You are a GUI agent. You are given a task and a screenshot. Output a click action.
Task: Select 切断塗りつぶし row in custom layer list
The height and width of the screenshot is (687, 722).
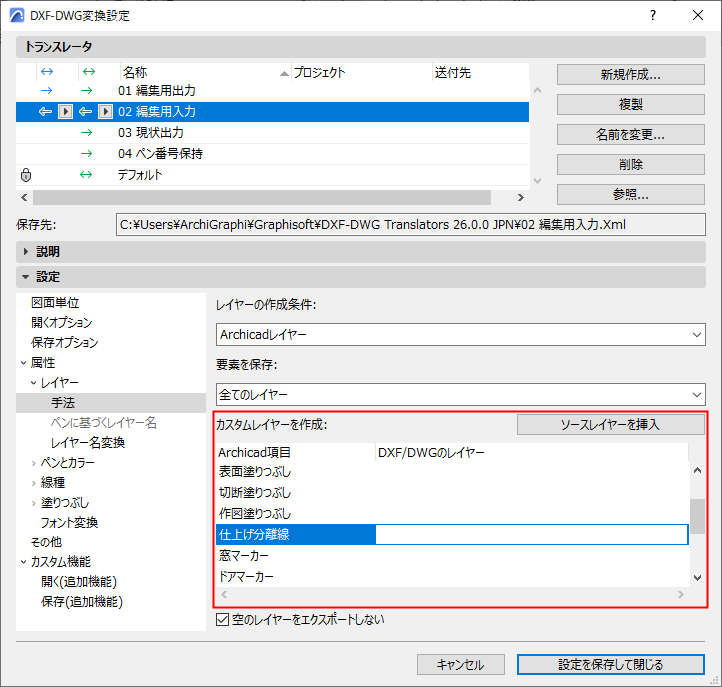(x=452, y=493)
